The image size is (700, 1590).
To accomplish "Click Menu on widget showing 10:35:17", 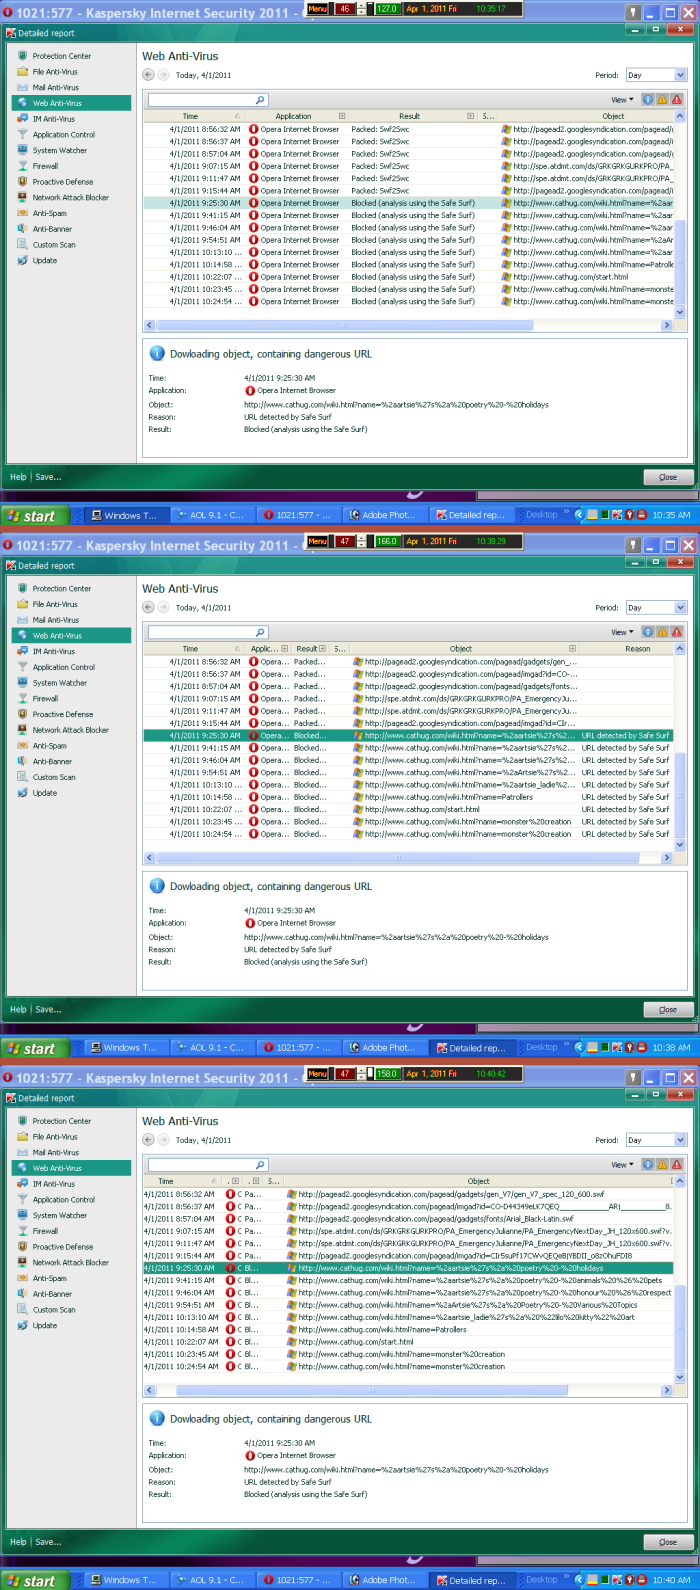I will (x=318, y=8).
